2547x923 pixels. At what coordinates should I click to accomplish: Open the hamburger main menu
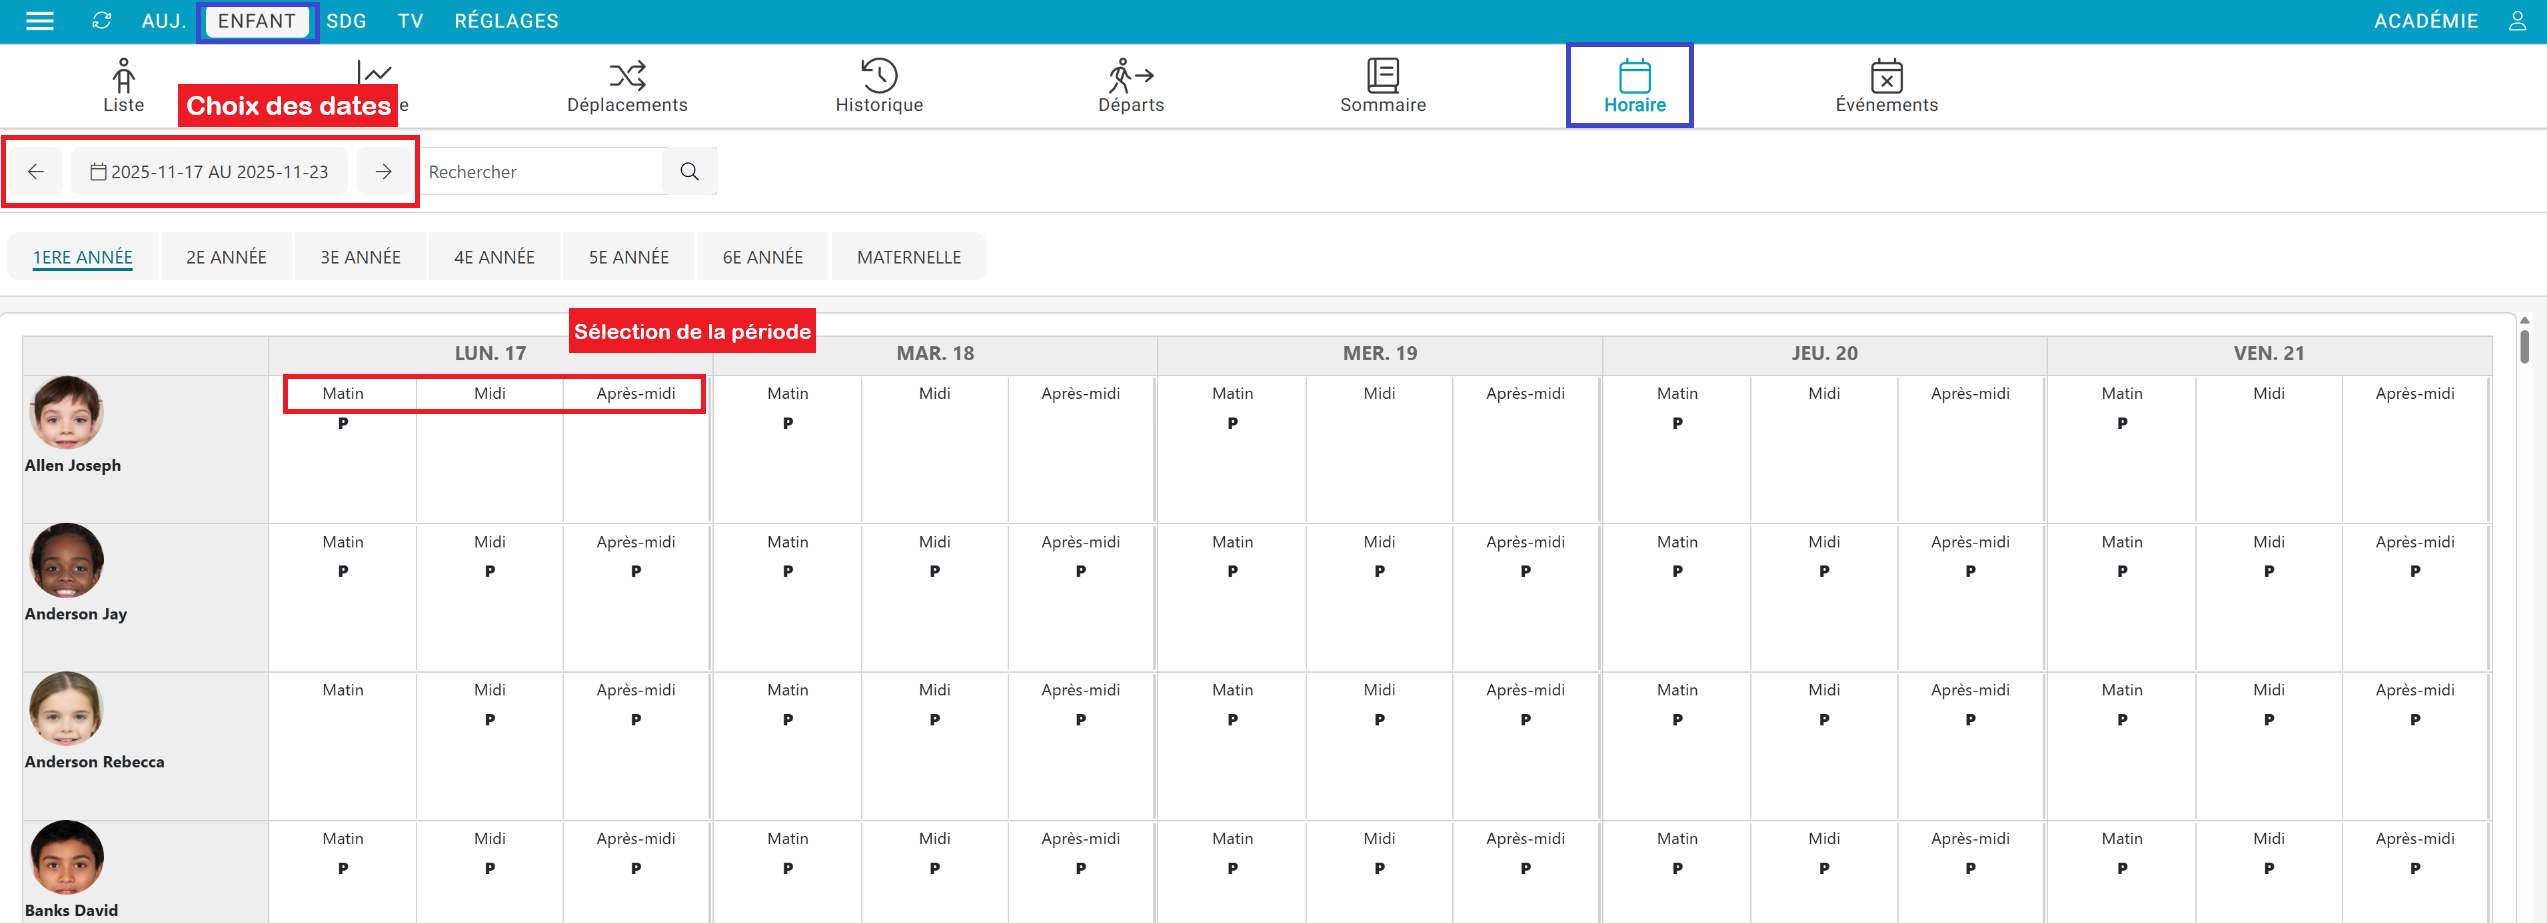[x=39, y=21]
